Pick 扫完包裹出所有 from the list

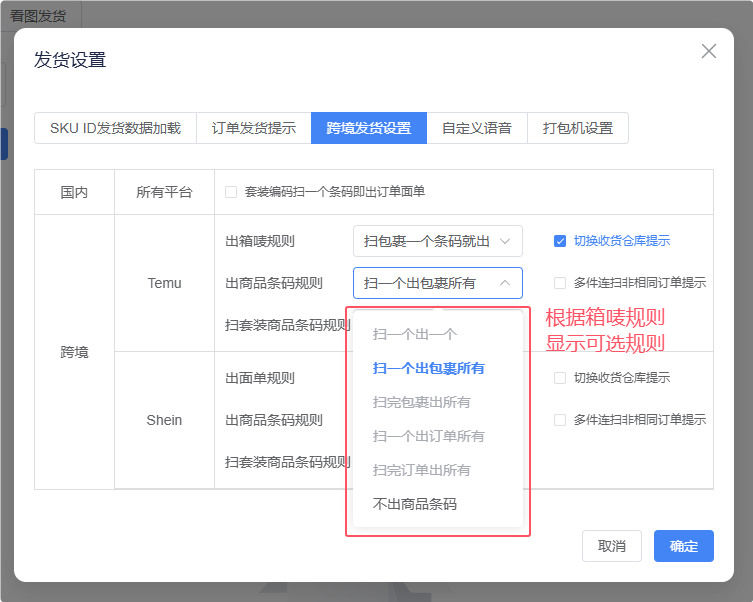421,402
